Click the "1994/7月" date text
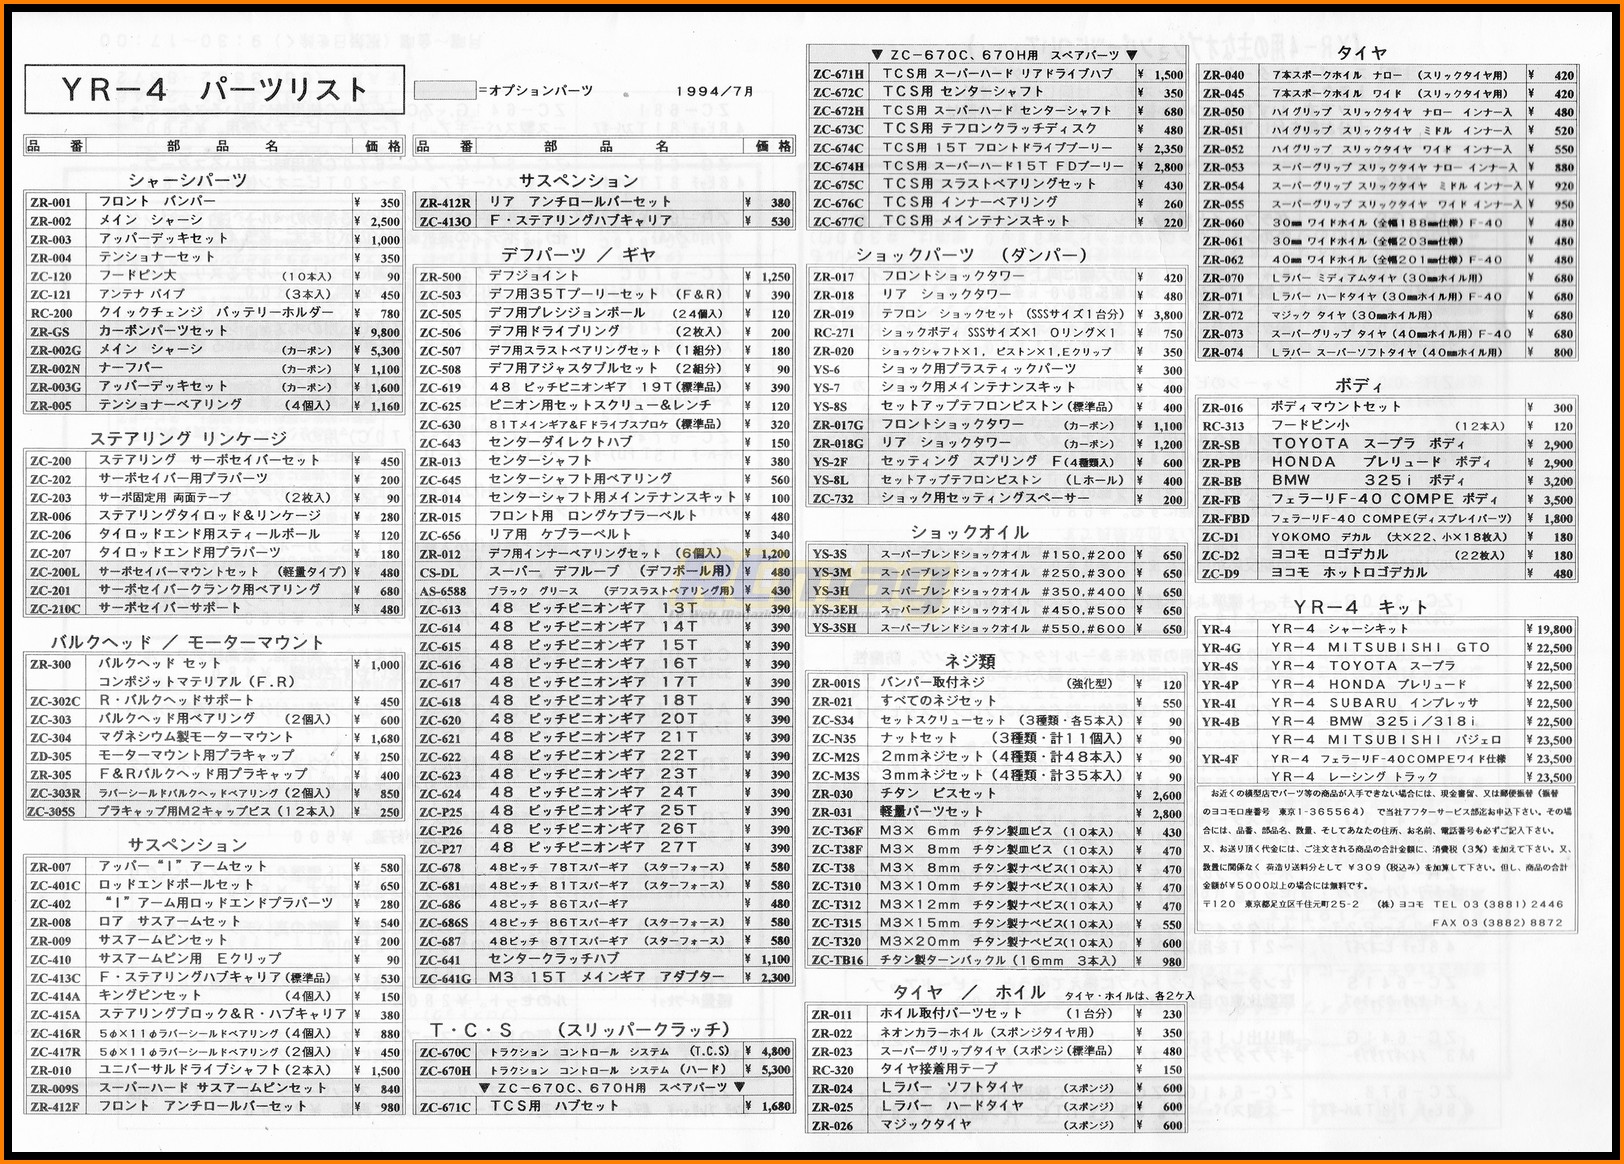The width and height of the screenshot is (1624, 1164). tap(715, 91)
